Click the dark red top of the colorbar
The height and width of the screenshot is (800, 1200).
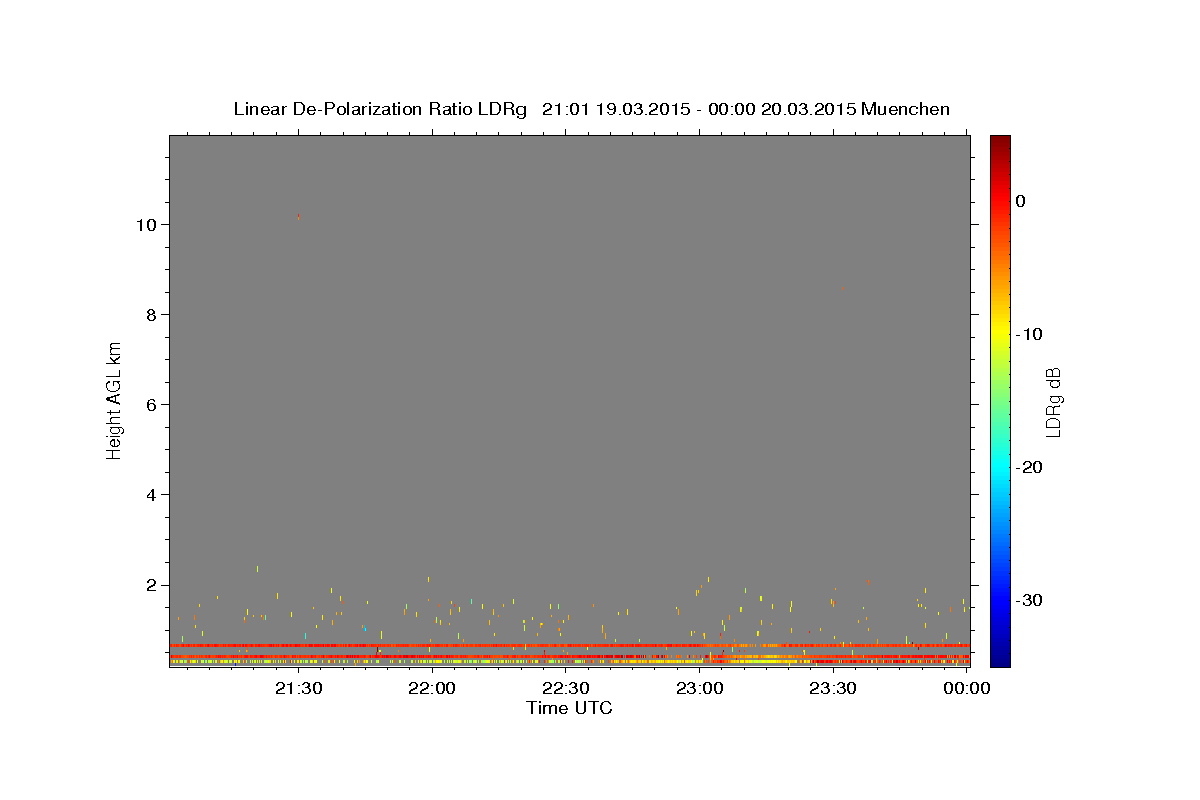tap(1000, 143)
